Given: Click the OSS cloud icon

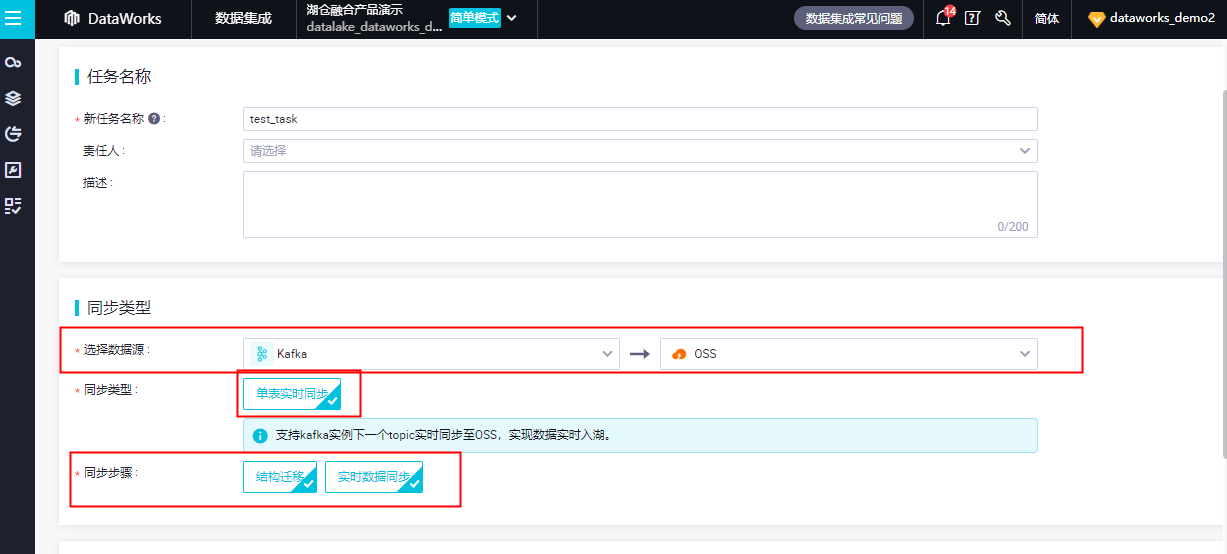Looking at the screenshot, I should (679, 354).
